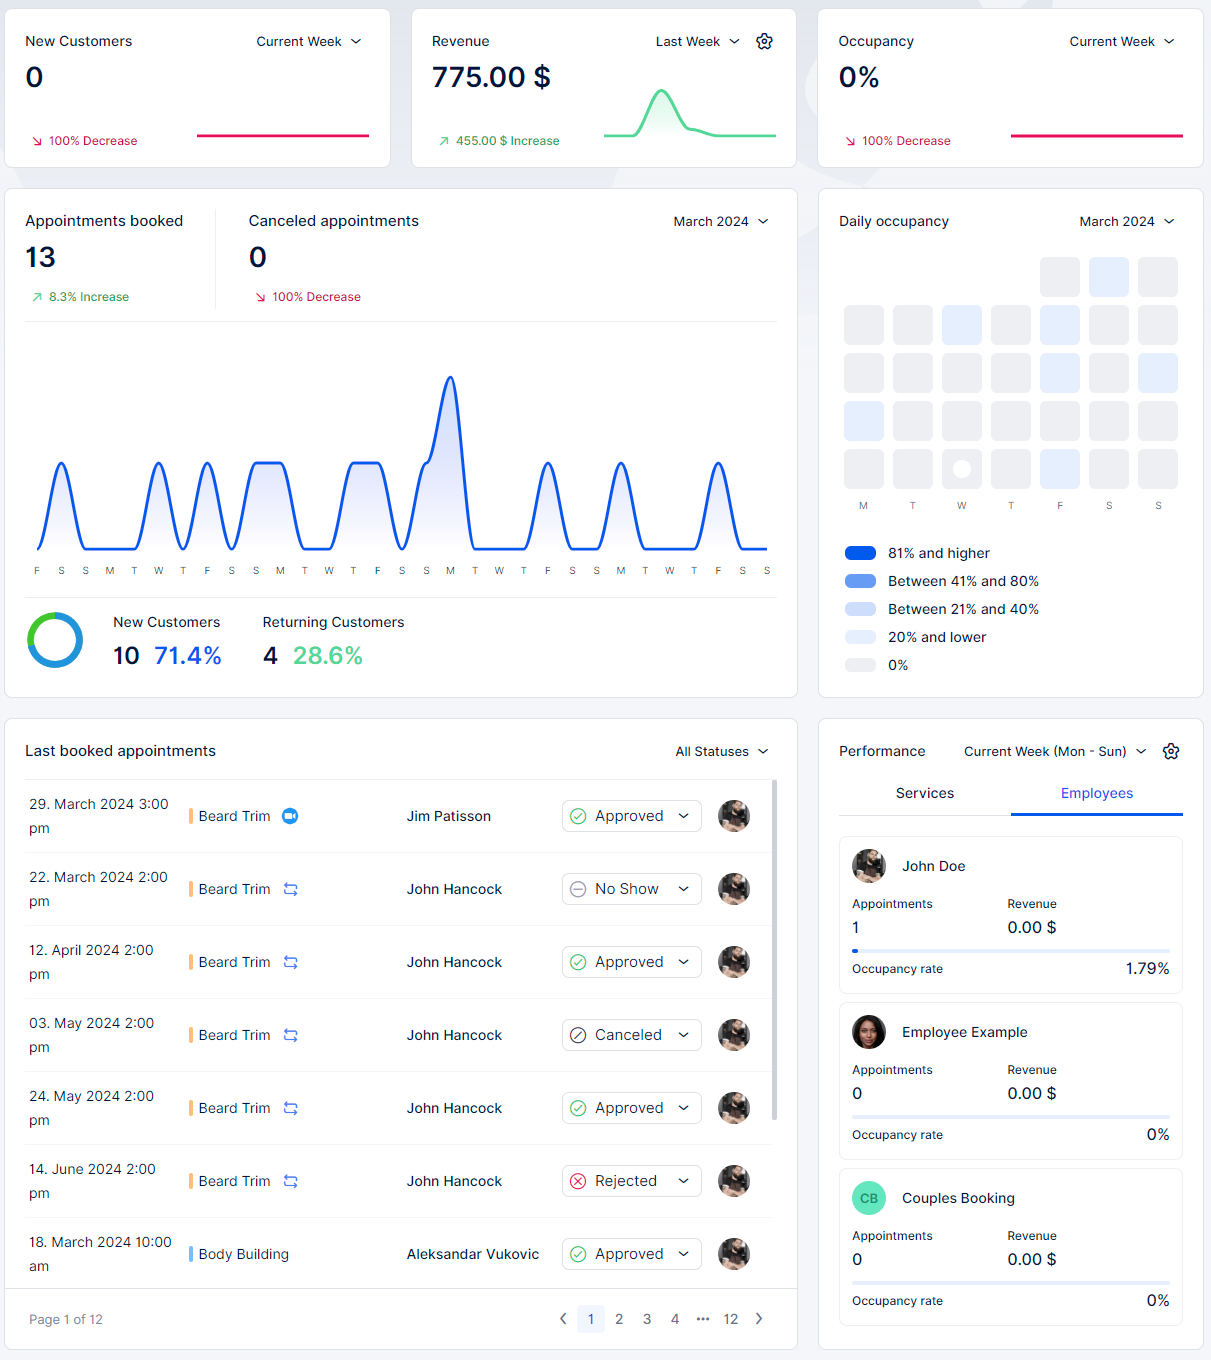Click the appointments list vertical scrollbar
The width and height of the screenshot is (1211, 1360).
[x=775, y=950]
